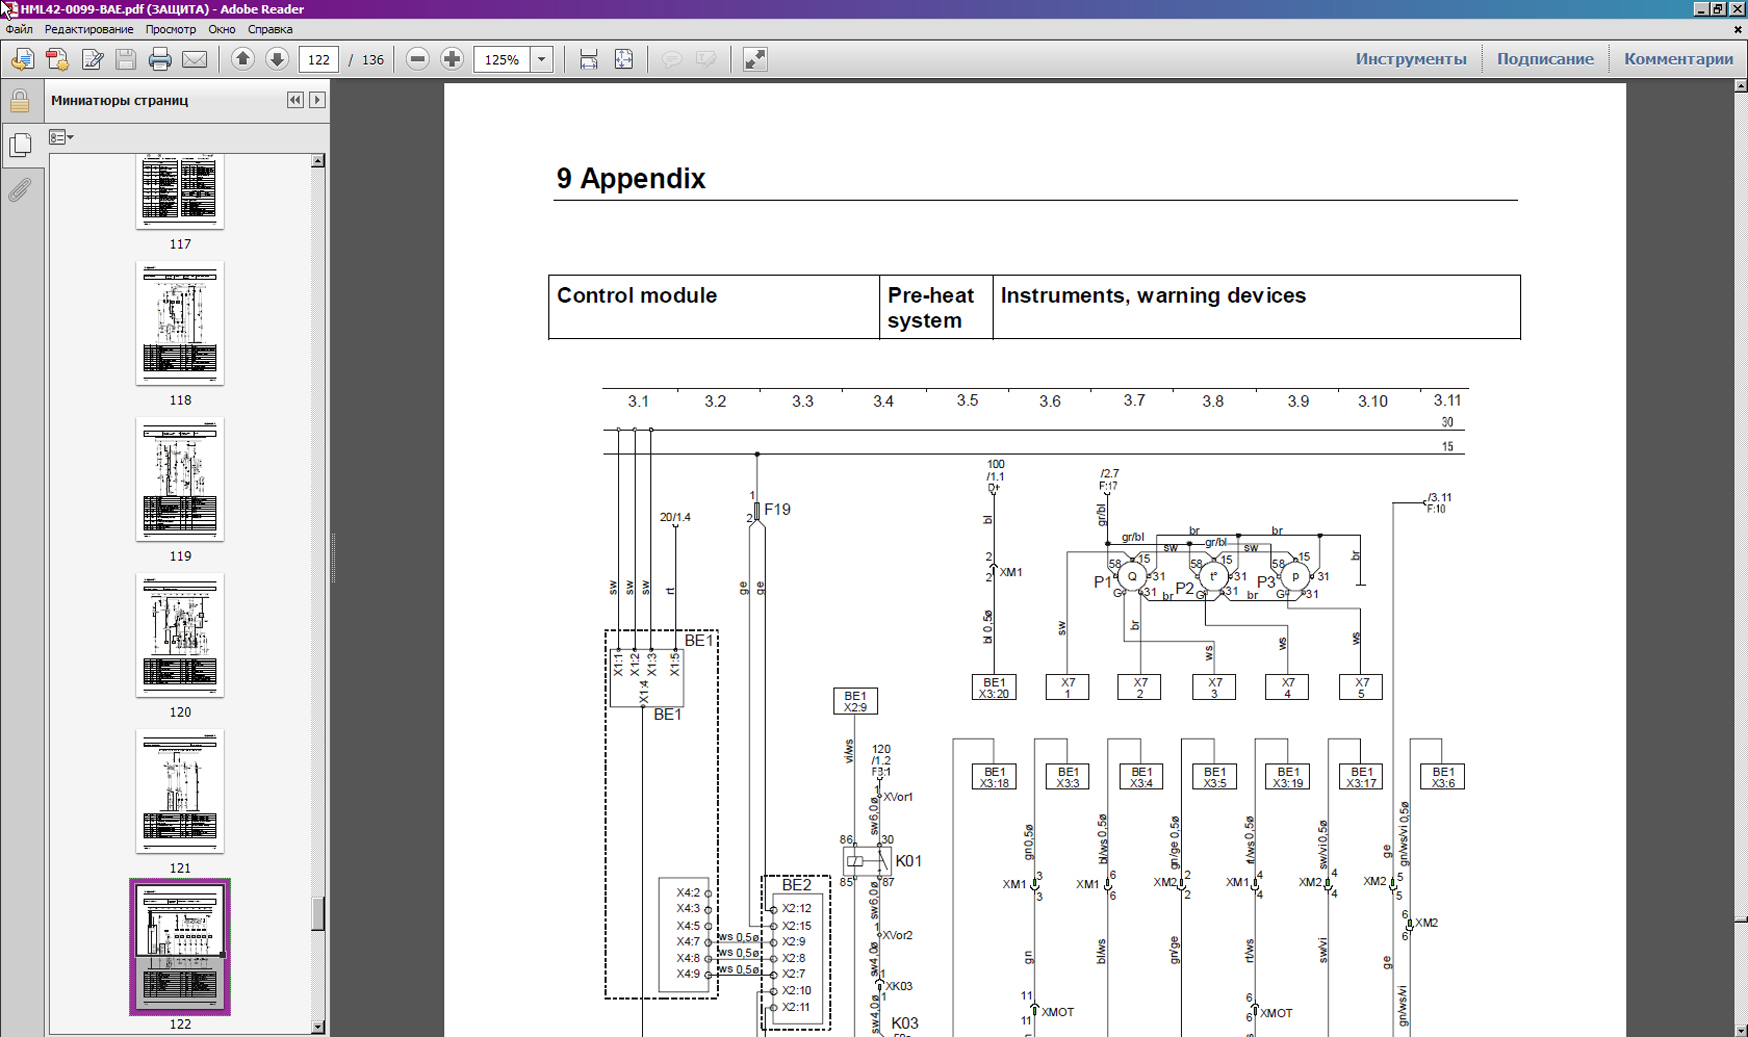Click the send by email envelope icon

[195, 60]
